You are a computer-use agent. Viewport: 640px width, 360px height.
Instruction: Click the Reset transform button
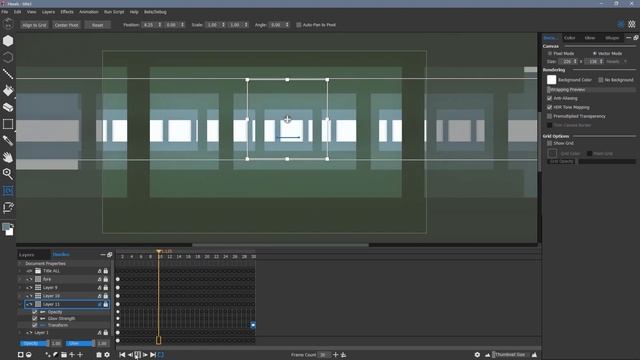(x=98, y=25)
